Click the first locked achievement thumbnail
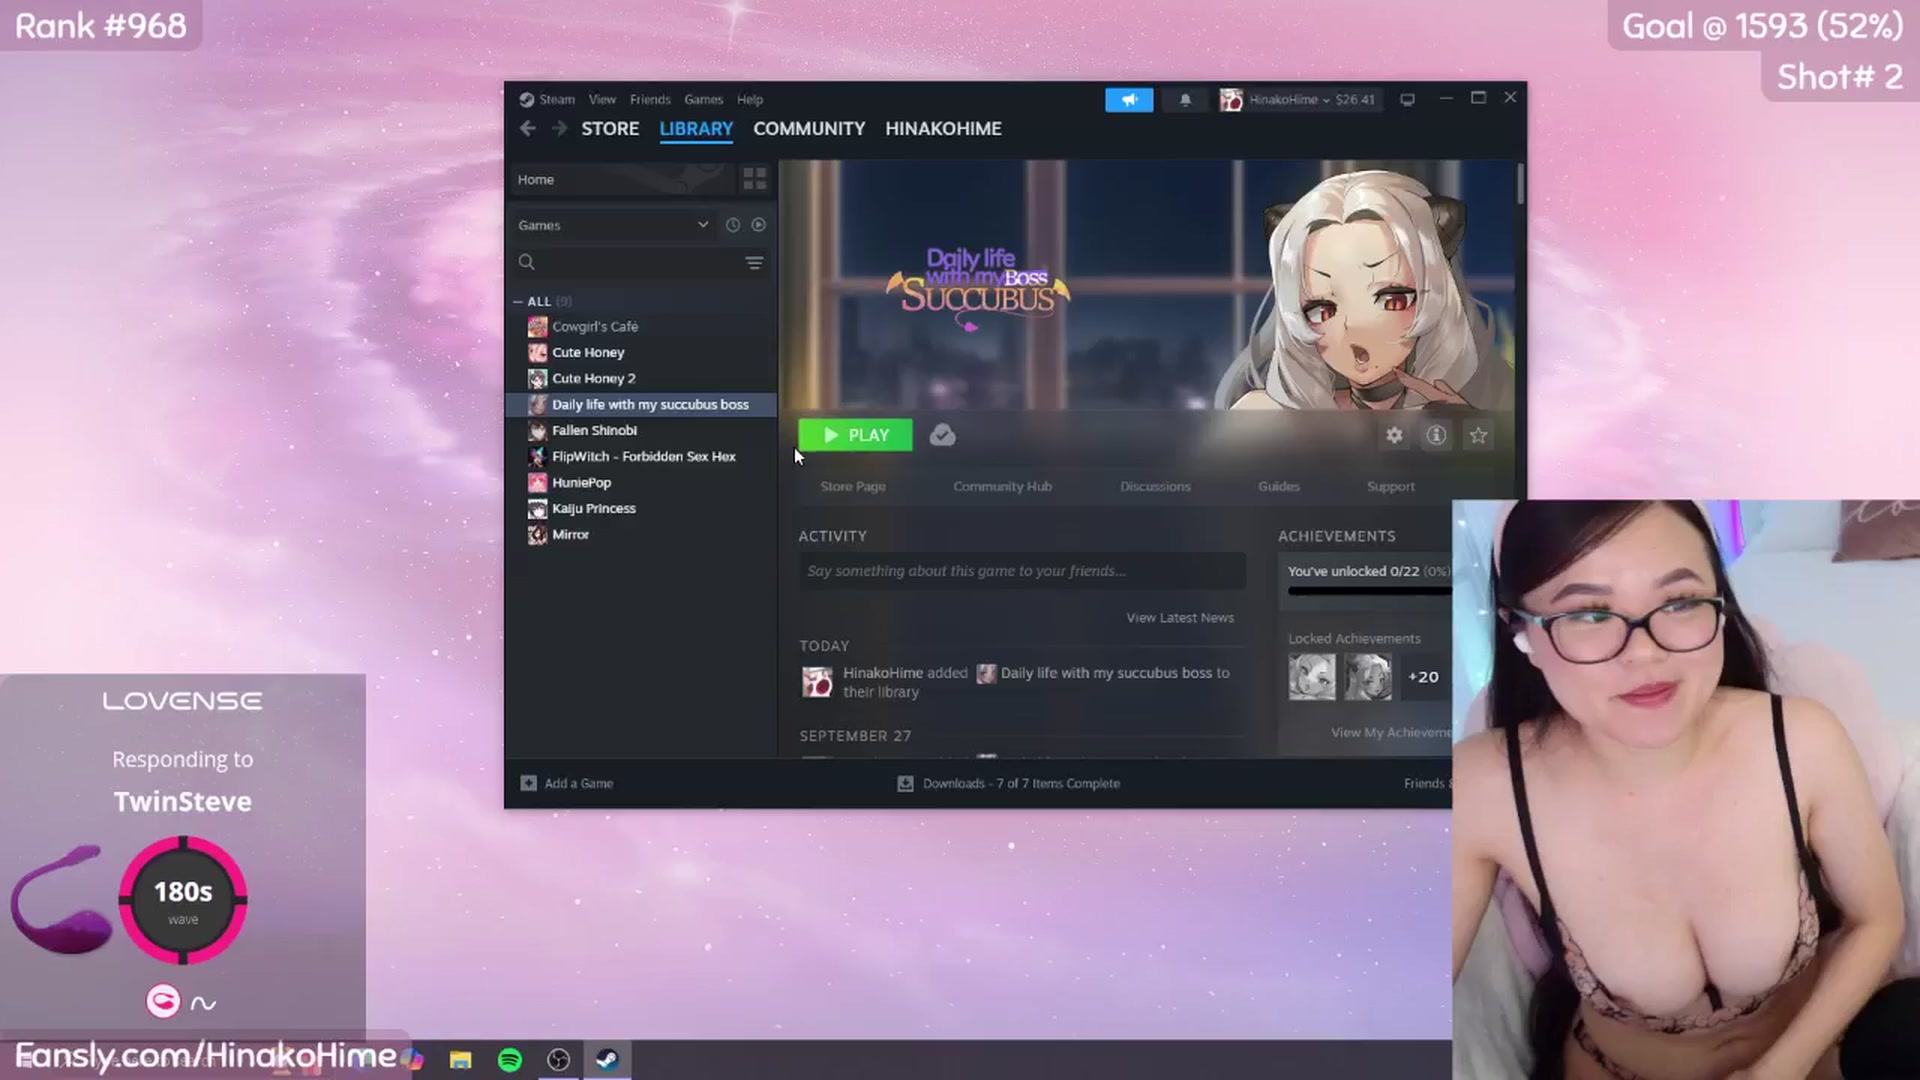Viewport: 1920px width, 1080px height. click(1311, 677)
